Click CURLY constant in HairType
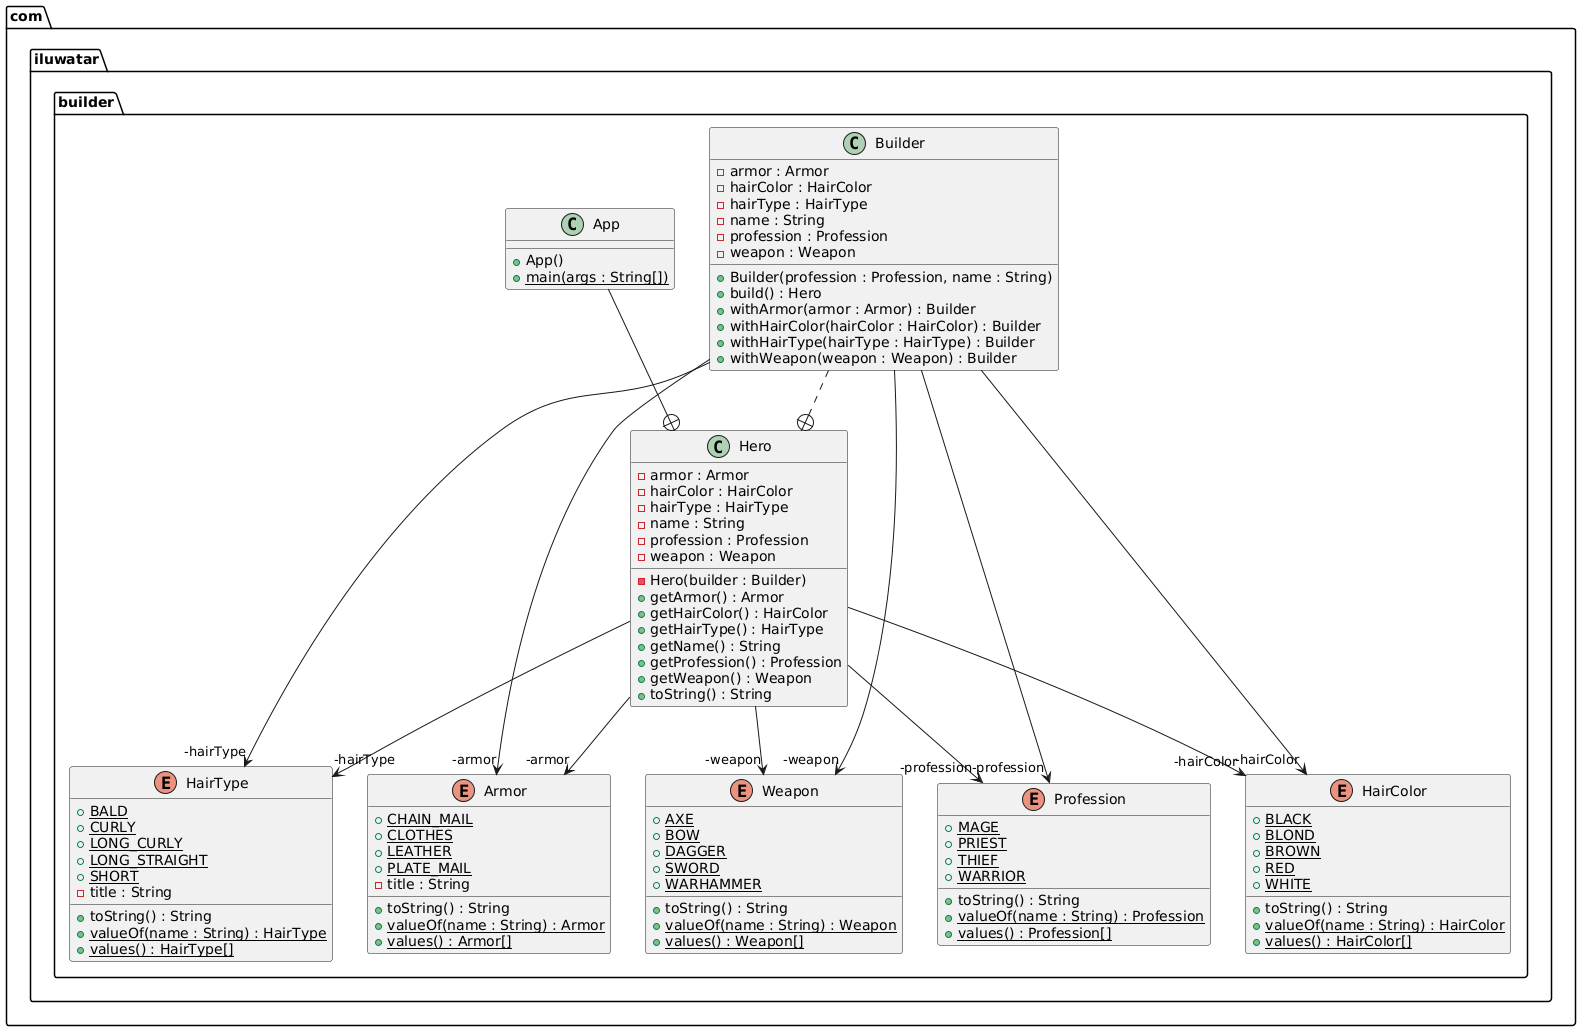 point(113,827)
